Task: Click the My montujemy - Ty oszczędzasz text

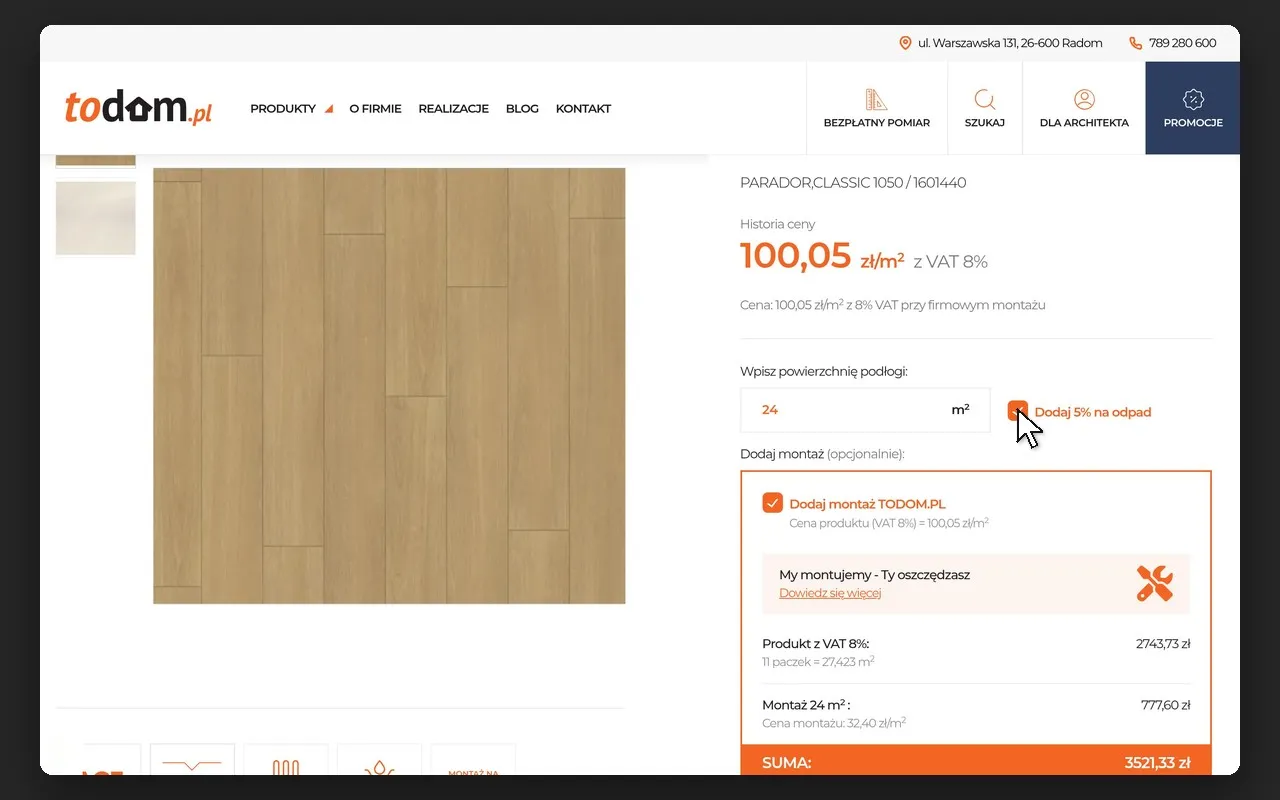Action: (x=874, y=575)
